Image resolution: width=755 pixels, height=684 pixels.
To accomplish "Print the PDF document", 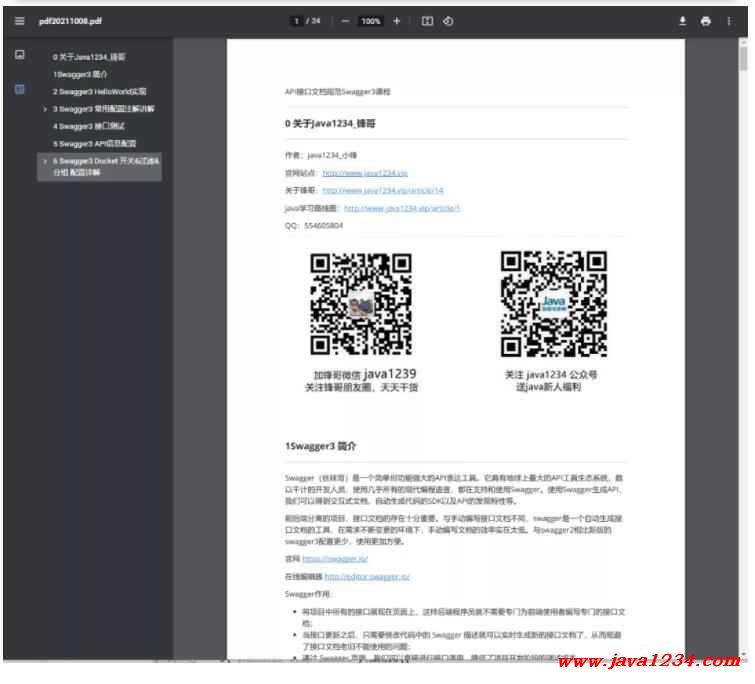I will click(x=706, y=21).
